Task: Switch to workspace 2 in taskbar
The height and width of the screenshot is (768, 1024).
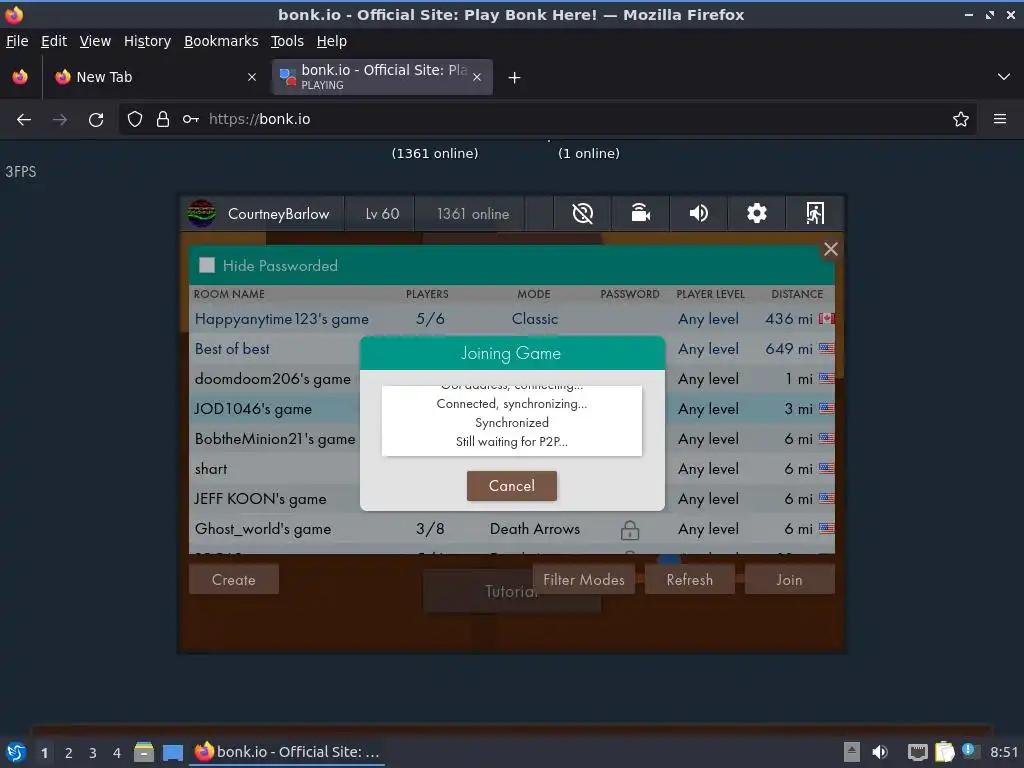Action: [x=69, y=753]
